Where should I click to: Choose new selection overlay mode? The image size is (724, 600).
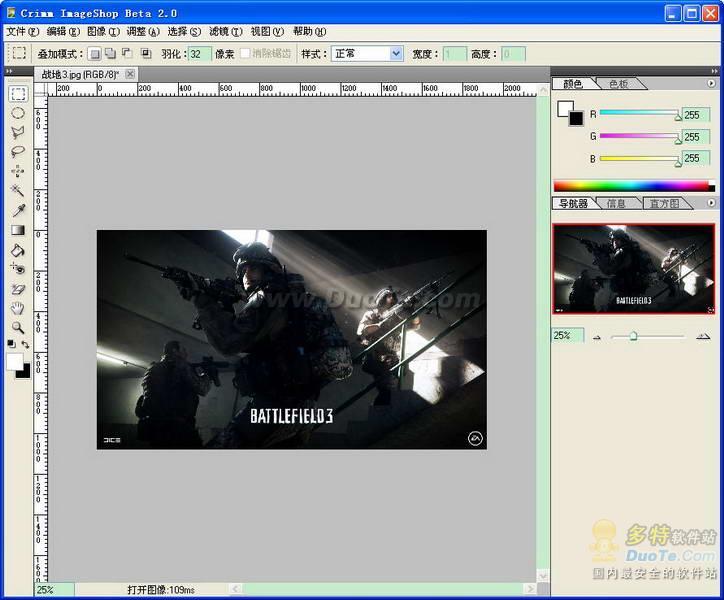pyautogui.click(x=94, y=54)
